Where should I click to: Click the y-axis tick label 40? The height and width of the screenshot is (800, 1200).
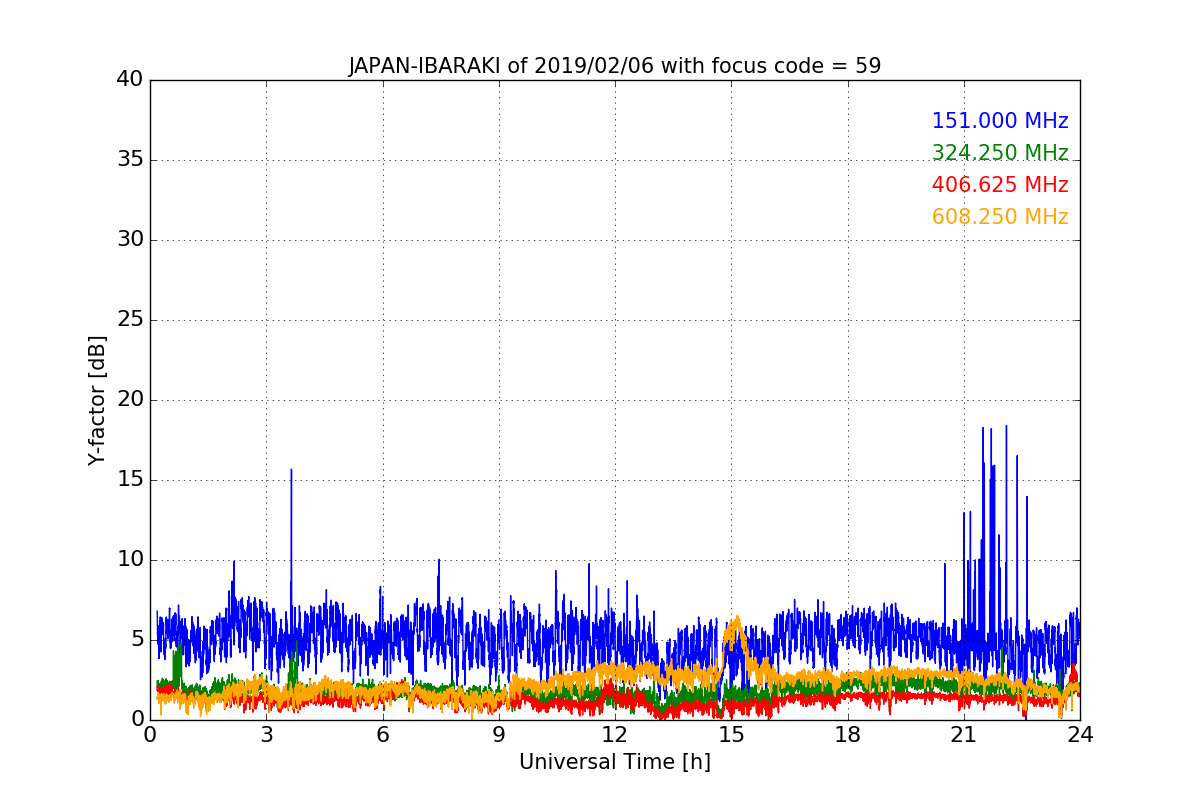tap(130, 79)
